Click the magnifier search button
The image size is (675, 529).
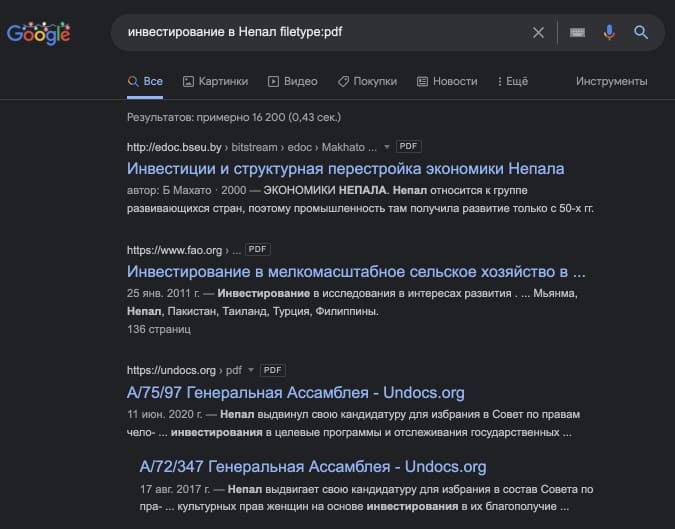pos(641,32)
